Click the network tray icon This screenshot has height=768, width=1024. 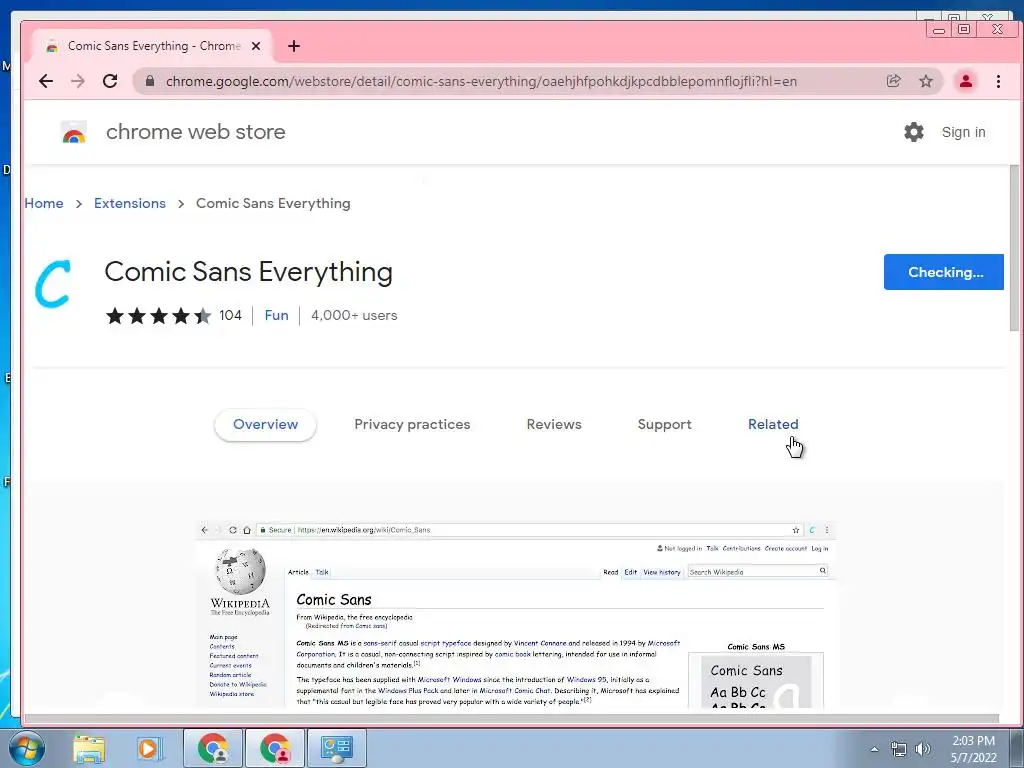click(899, 749)
